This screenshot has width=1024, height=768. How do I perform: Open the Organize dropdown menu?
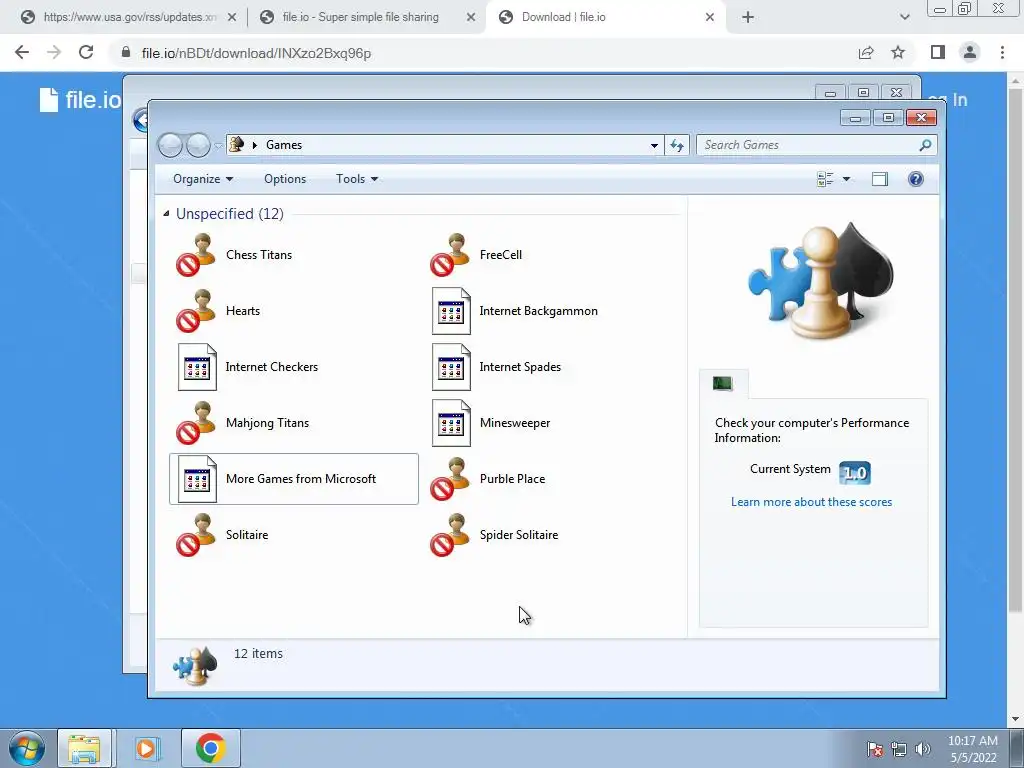(203, 179)
